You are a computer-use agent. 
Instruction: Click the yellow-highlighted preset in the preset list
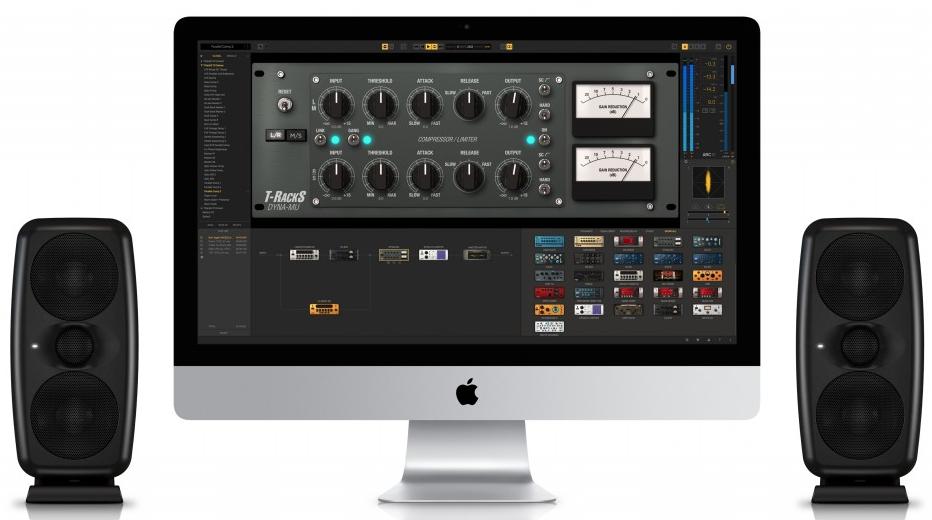click(x=213, y=191)
